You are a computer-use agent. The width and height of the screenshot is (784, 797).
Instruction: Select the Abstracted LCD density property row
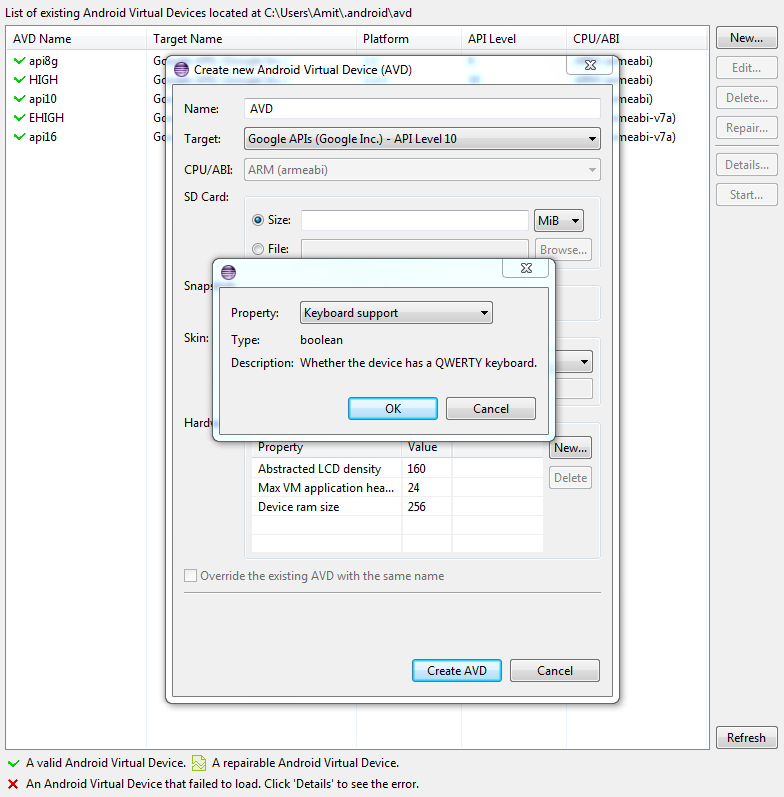[397, 469]
